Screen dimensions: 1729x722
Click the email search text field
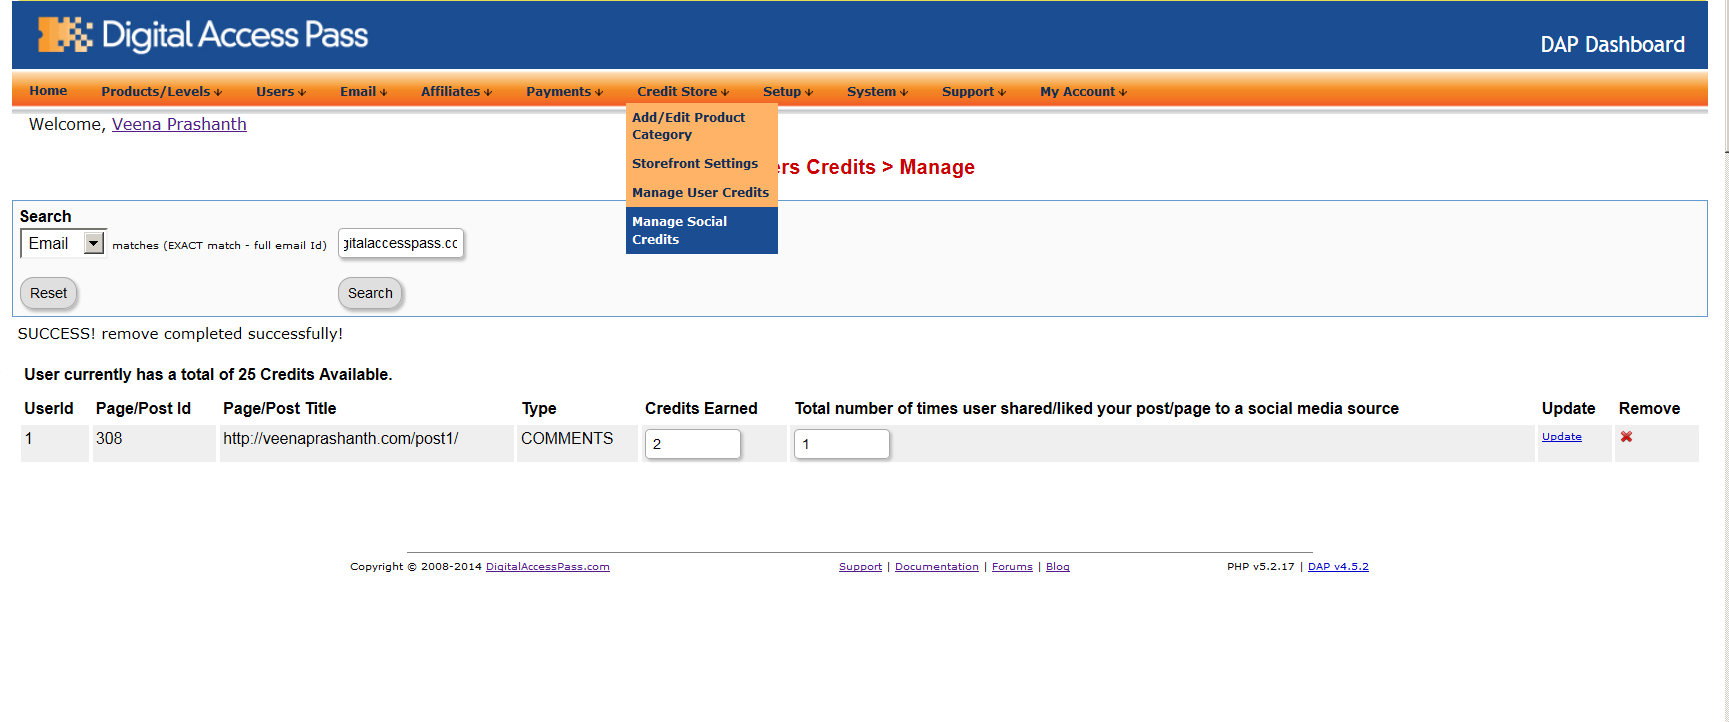coord(401,243)
